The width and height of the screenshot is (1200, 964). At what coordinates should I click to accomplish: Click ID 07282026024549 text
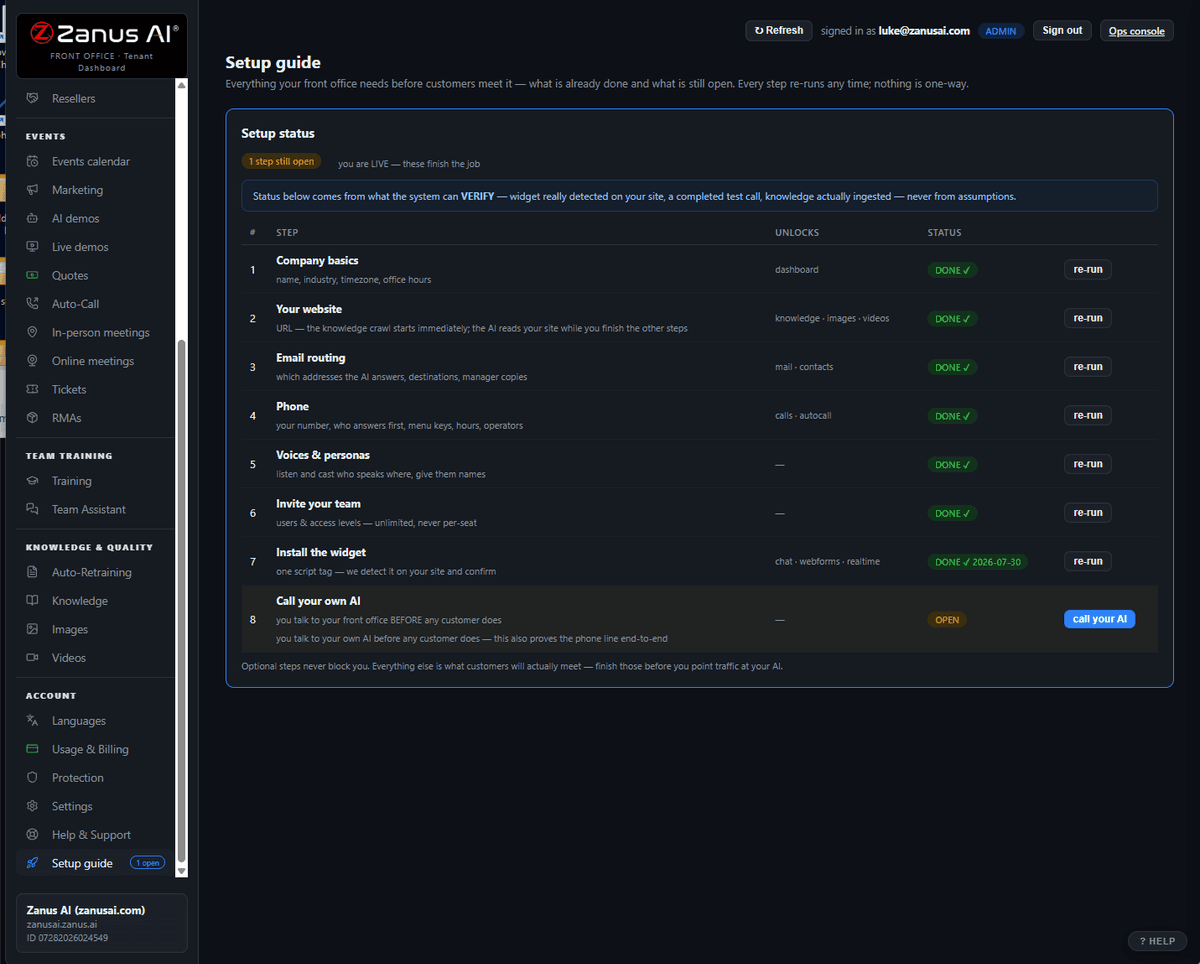click(x=67, y=938)
